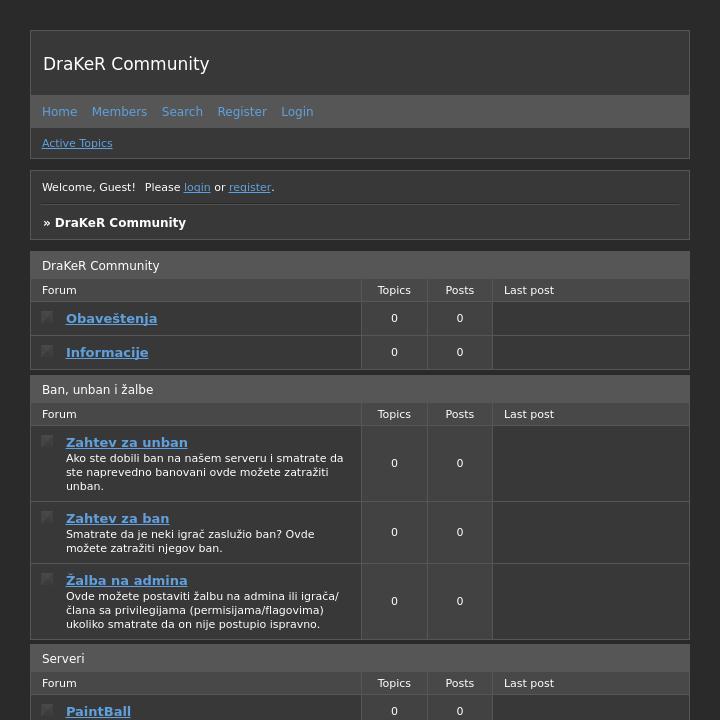Open the Obaveštenja forum

[x=111, y=318]
